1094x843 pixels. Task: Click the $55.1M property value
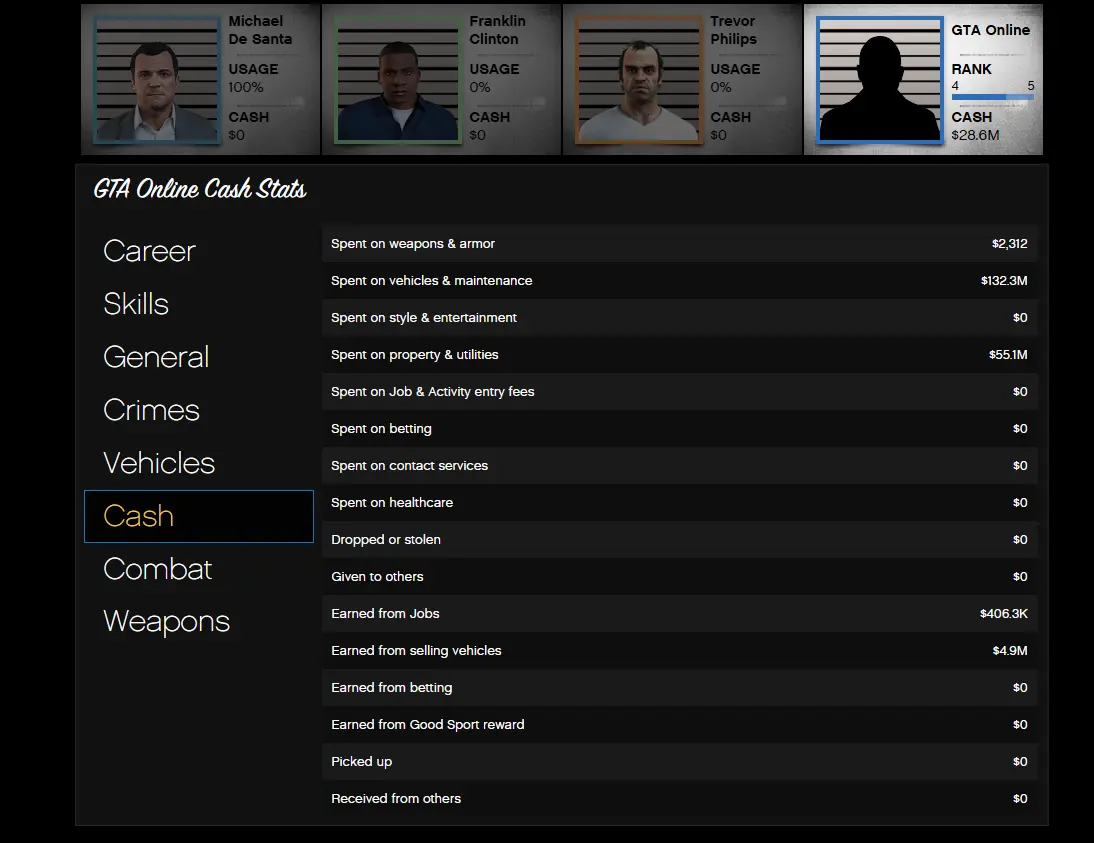coord(1008,355)
